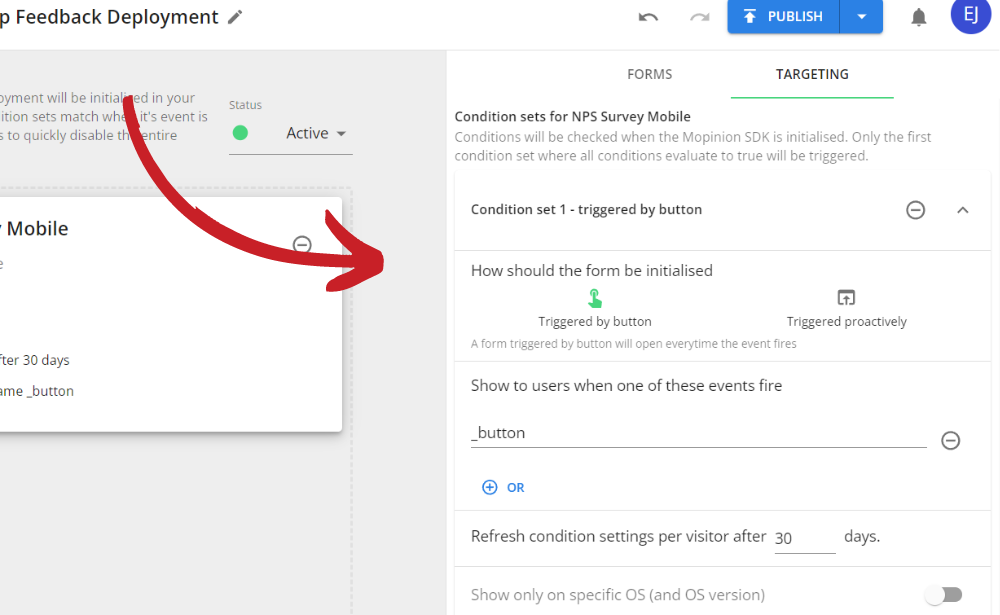This screenshot has height=615, width=1000.
Task: Click the 30 days refresh input field
Action: click(x=804, y=537)
